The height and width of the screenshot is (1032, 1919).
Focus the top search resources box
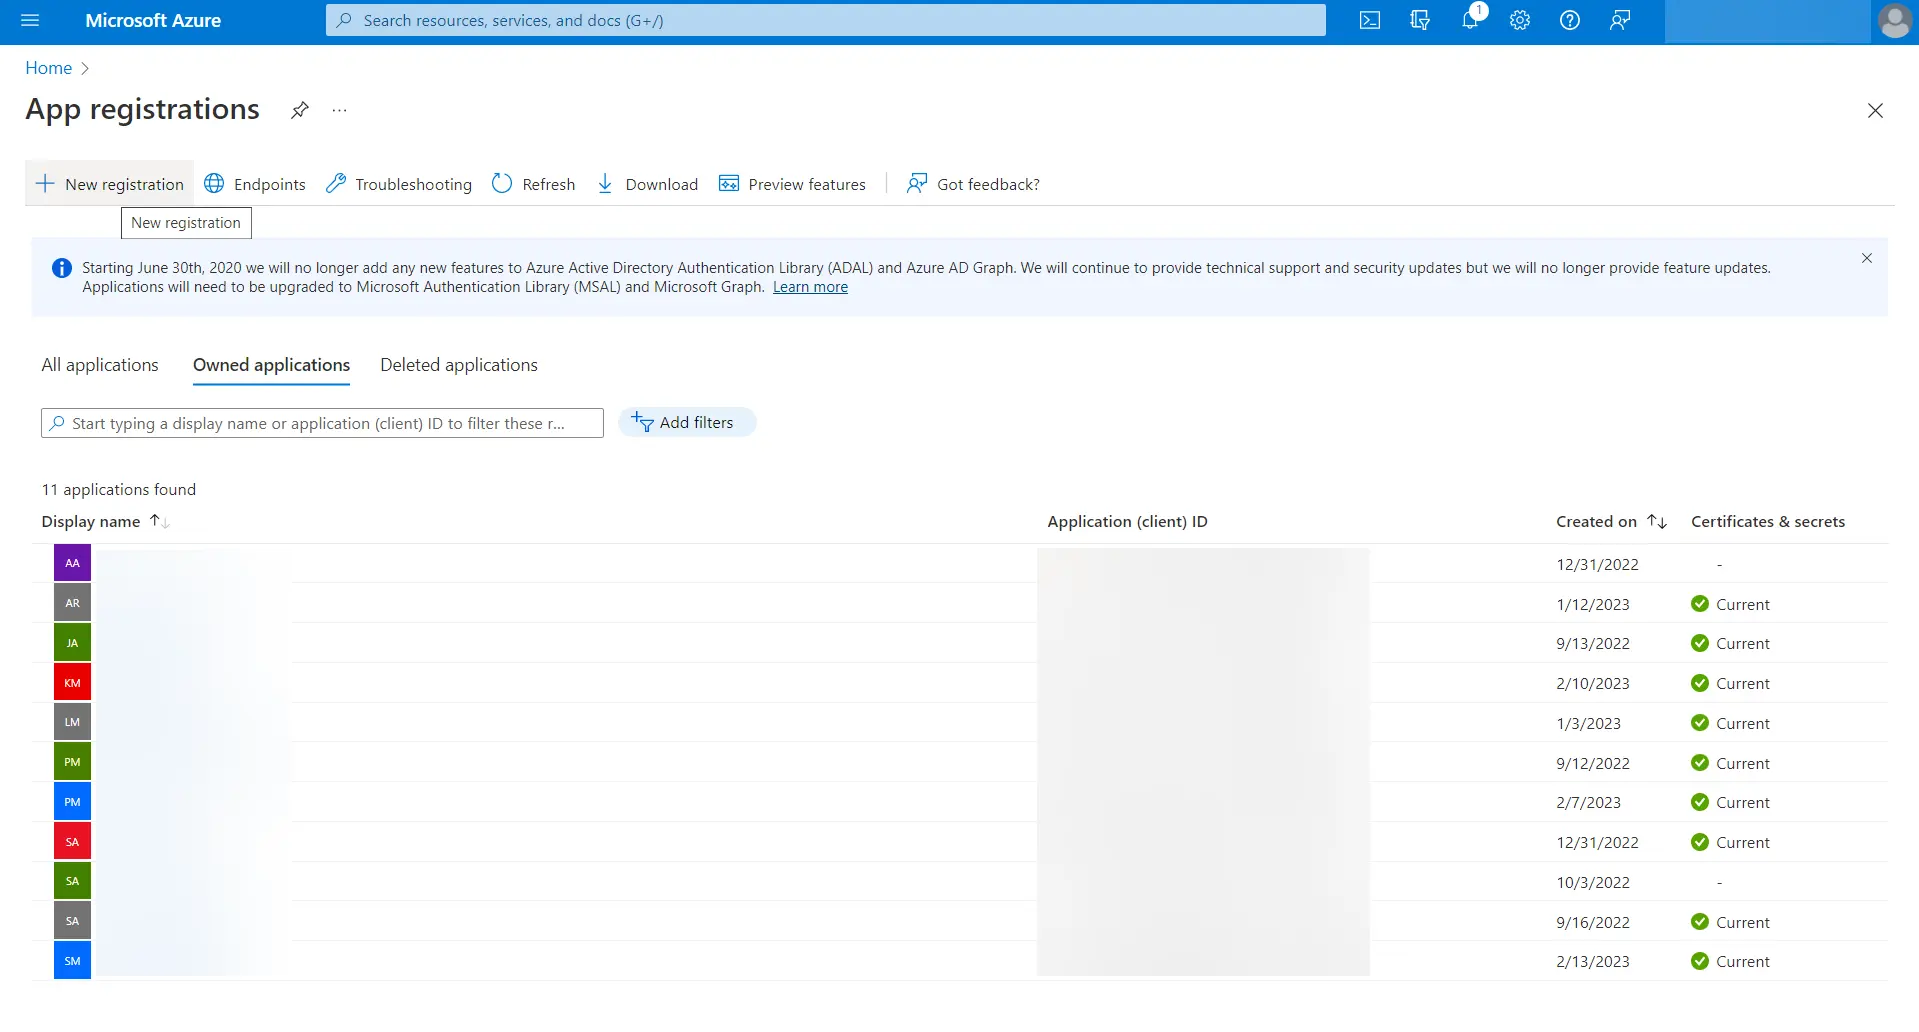coord(826,20)
